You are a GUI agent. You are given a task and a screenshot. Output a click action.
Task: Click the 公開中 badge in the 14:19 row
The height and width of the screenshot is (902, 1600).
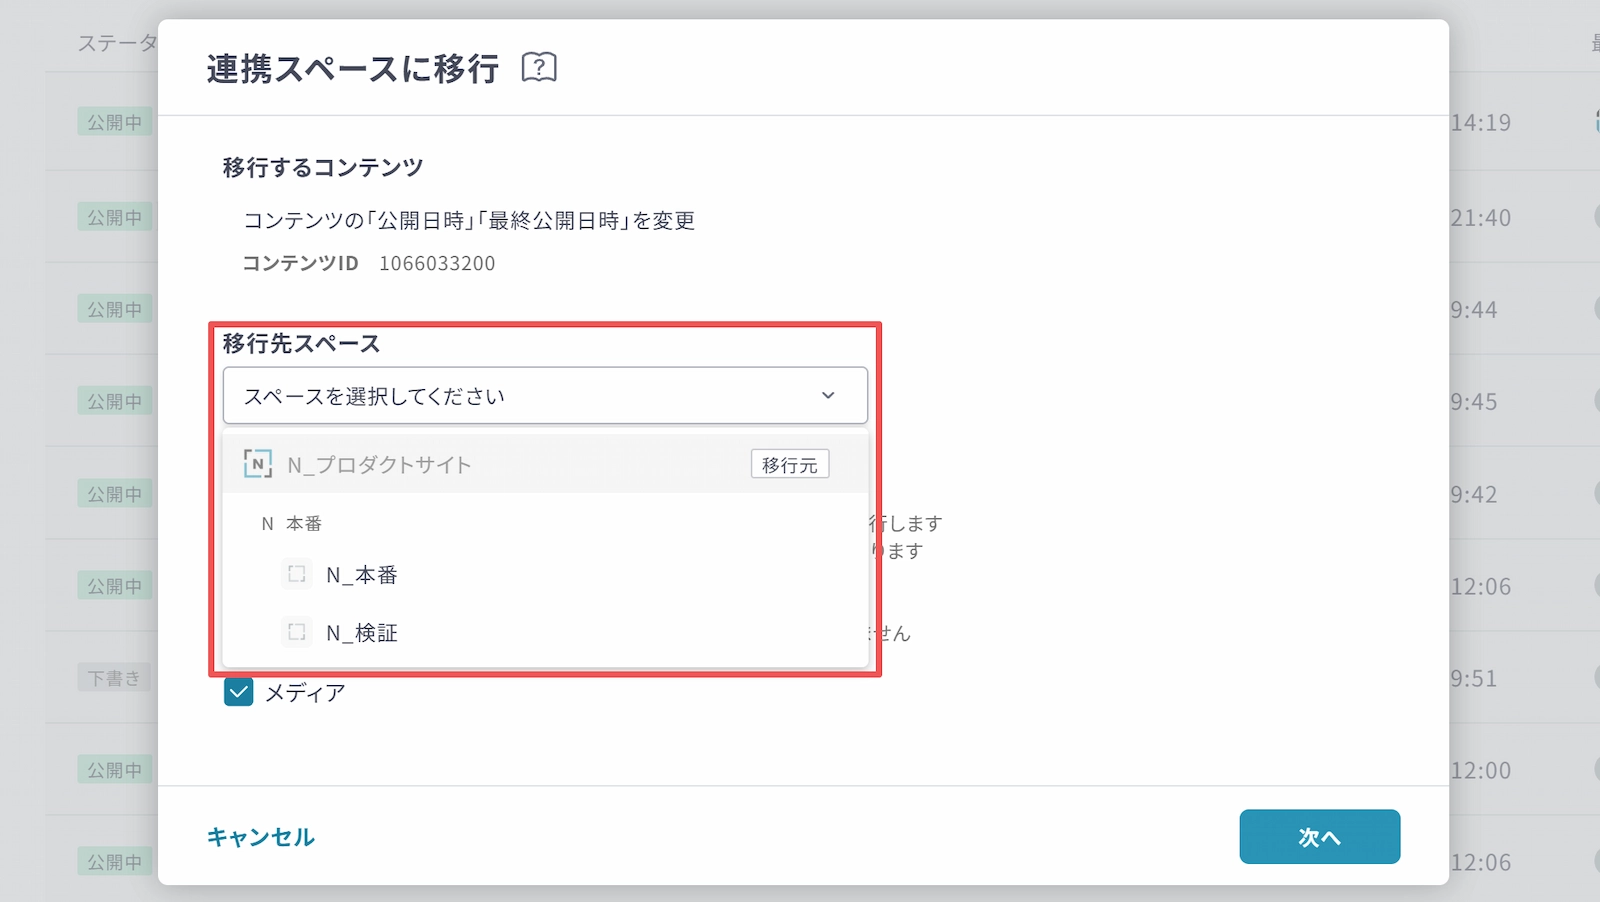click(114, 122)
